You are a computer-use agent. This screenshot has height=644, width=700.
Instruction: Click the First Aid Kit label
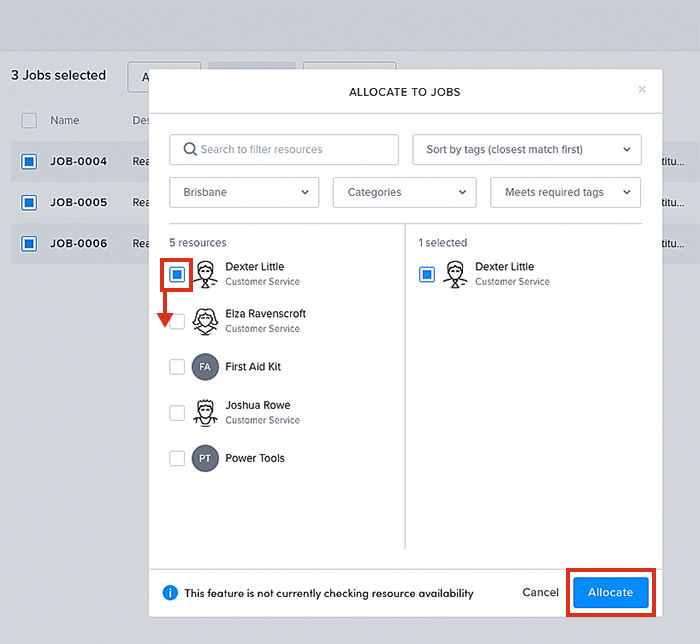click(253, 367)
